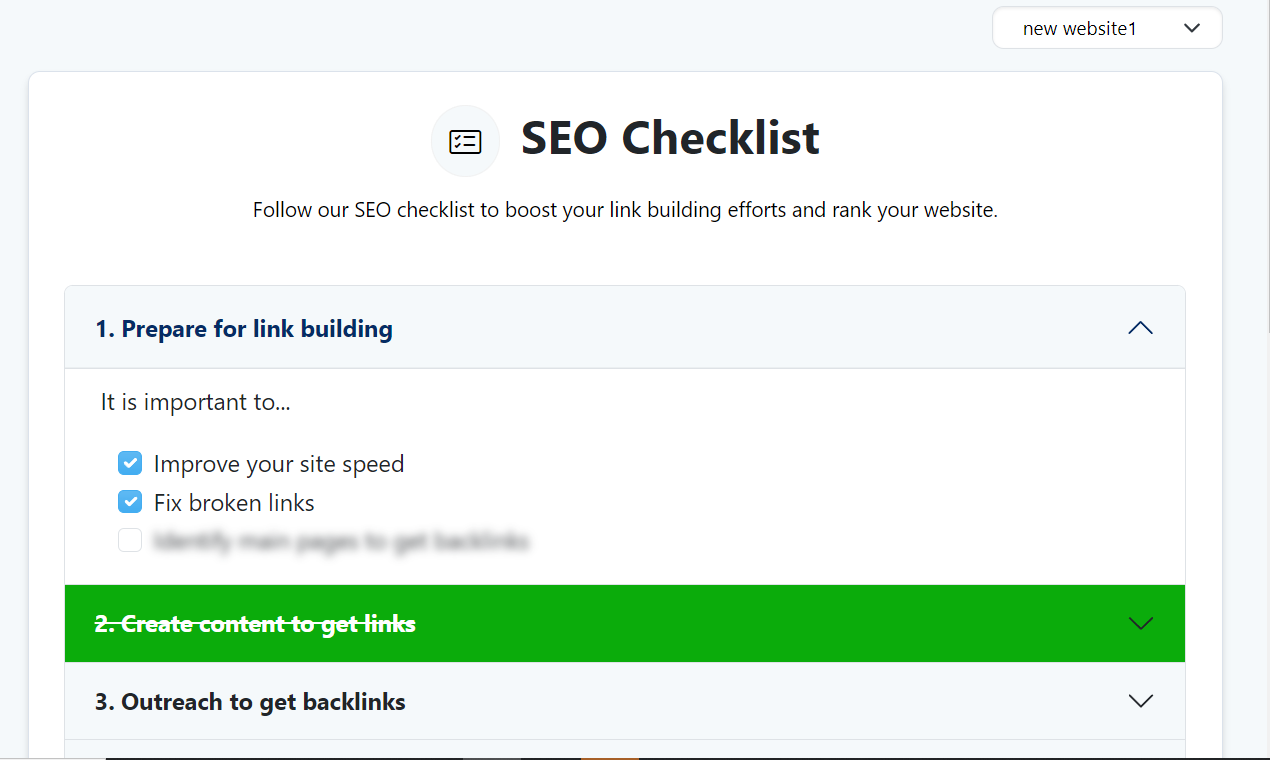Click the SEO Checklist heading
The image size is (1270, 760).
tap(670, 138)
